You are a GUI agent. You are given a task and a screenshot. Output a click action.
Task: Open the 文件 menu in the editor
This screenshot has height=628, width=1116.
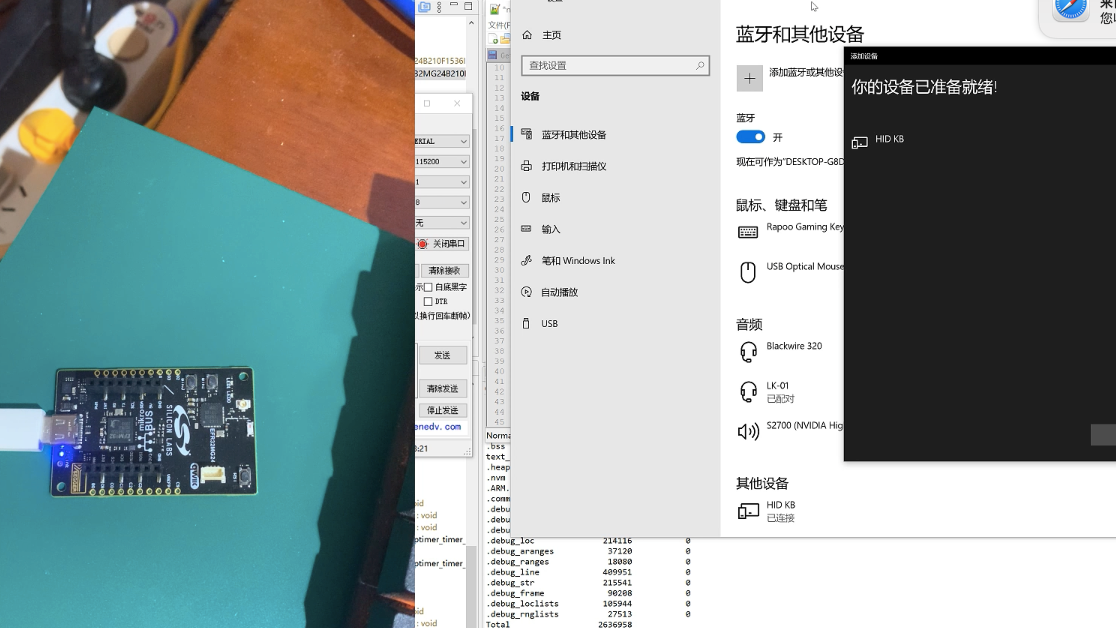tap(499, 25)
